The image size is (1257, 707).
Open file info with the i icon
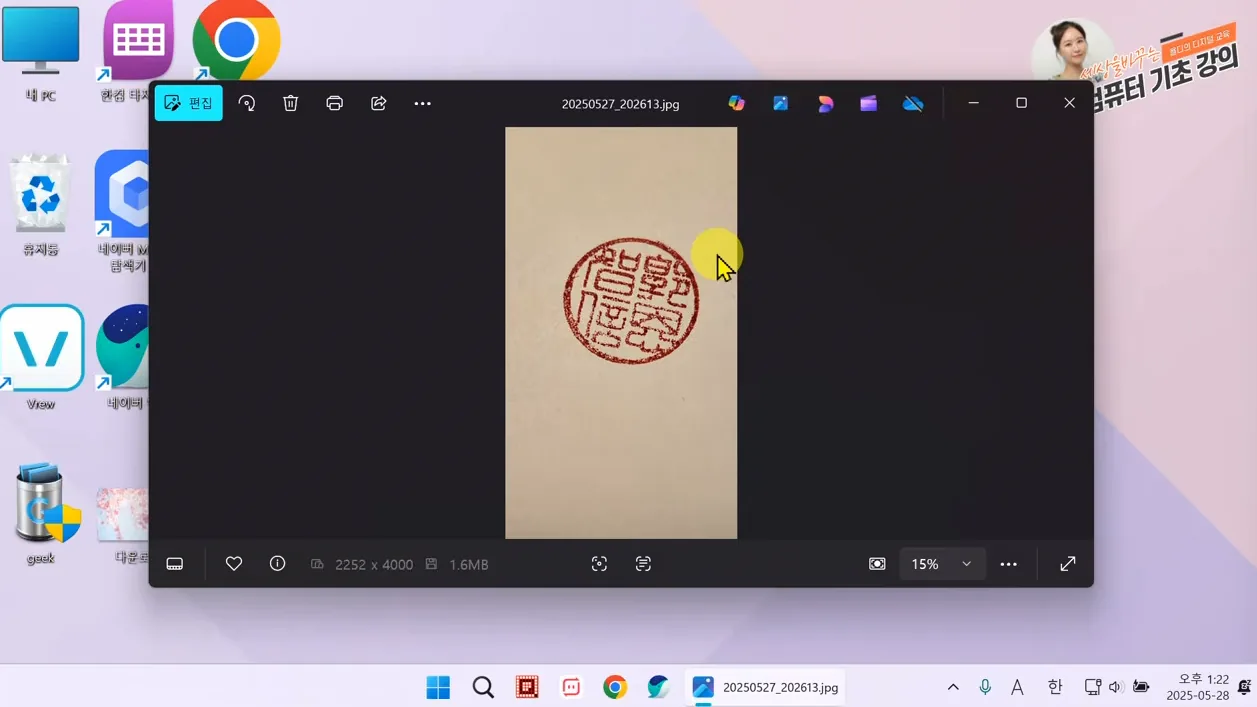(278, 564)
